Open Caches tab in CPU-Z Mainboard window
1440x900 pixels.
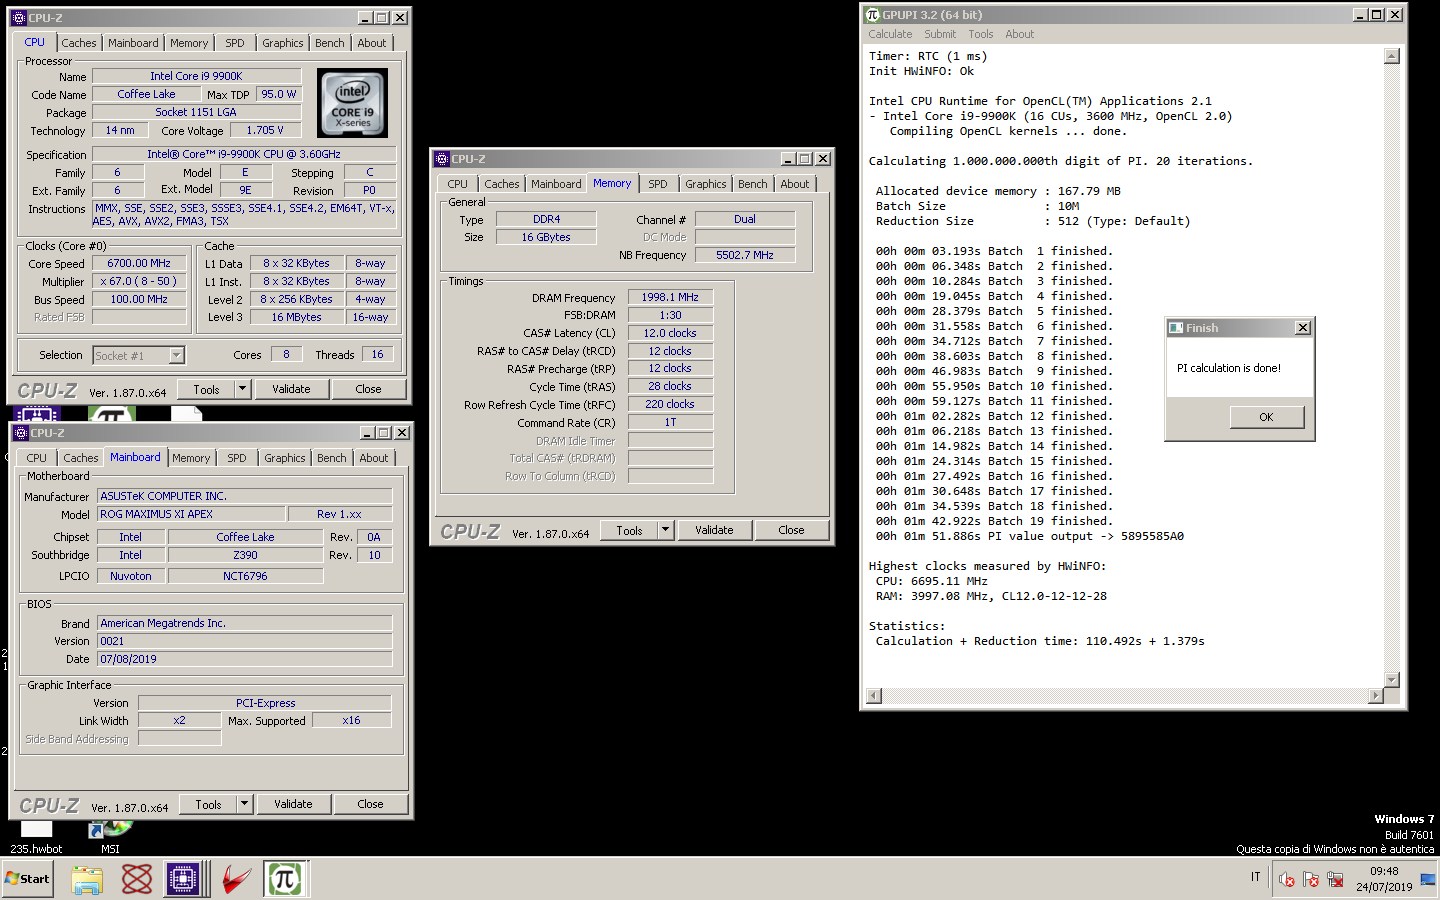click(x=81, y=458)
